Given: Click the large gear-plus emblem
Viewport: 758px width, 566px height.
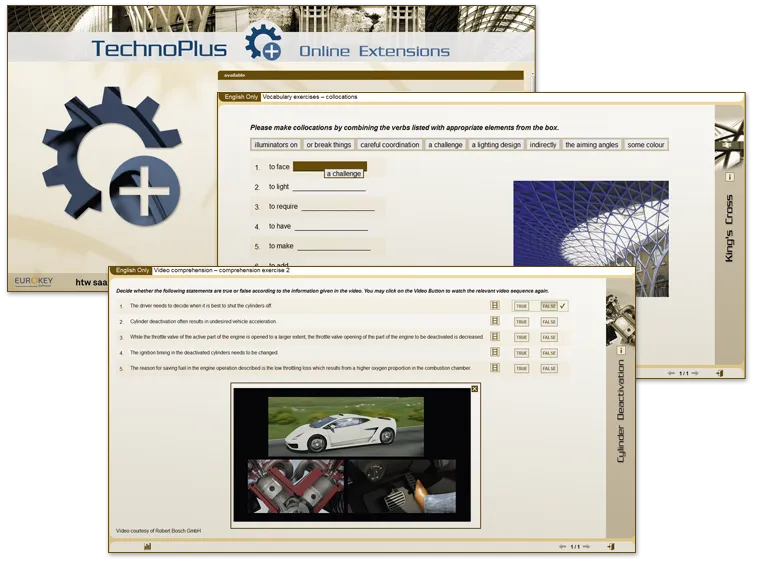Looking at the screenshot, I should pyautogui.click(x=112, y=156).
